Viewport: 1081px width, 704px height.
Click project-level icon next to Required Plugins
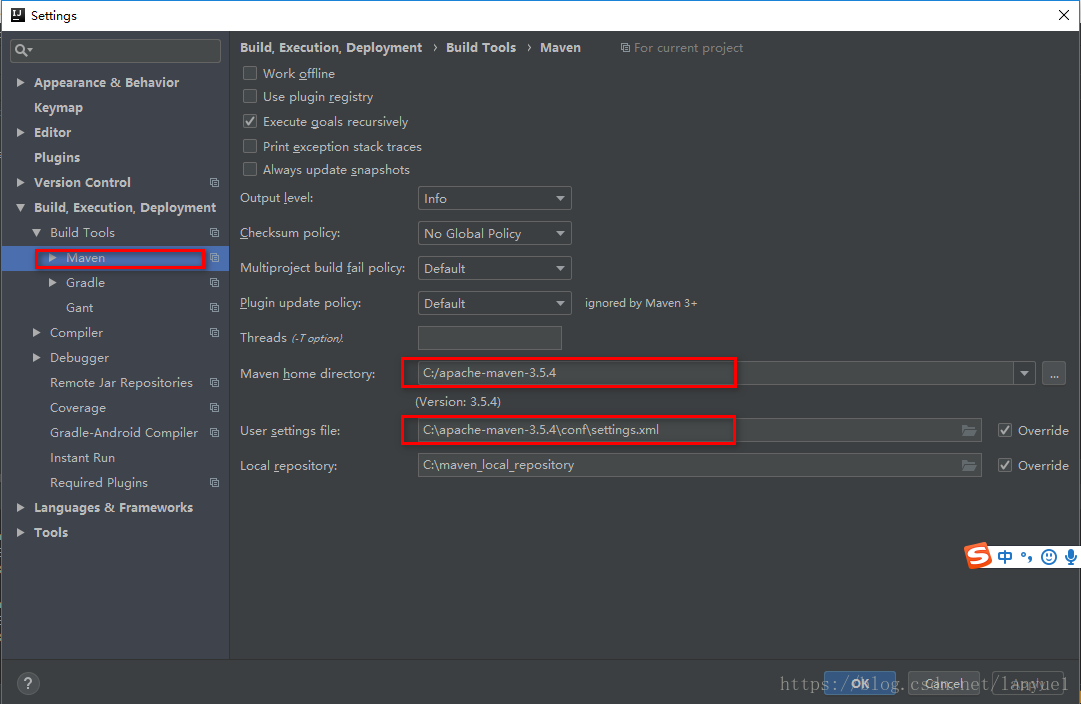[214, 483]
